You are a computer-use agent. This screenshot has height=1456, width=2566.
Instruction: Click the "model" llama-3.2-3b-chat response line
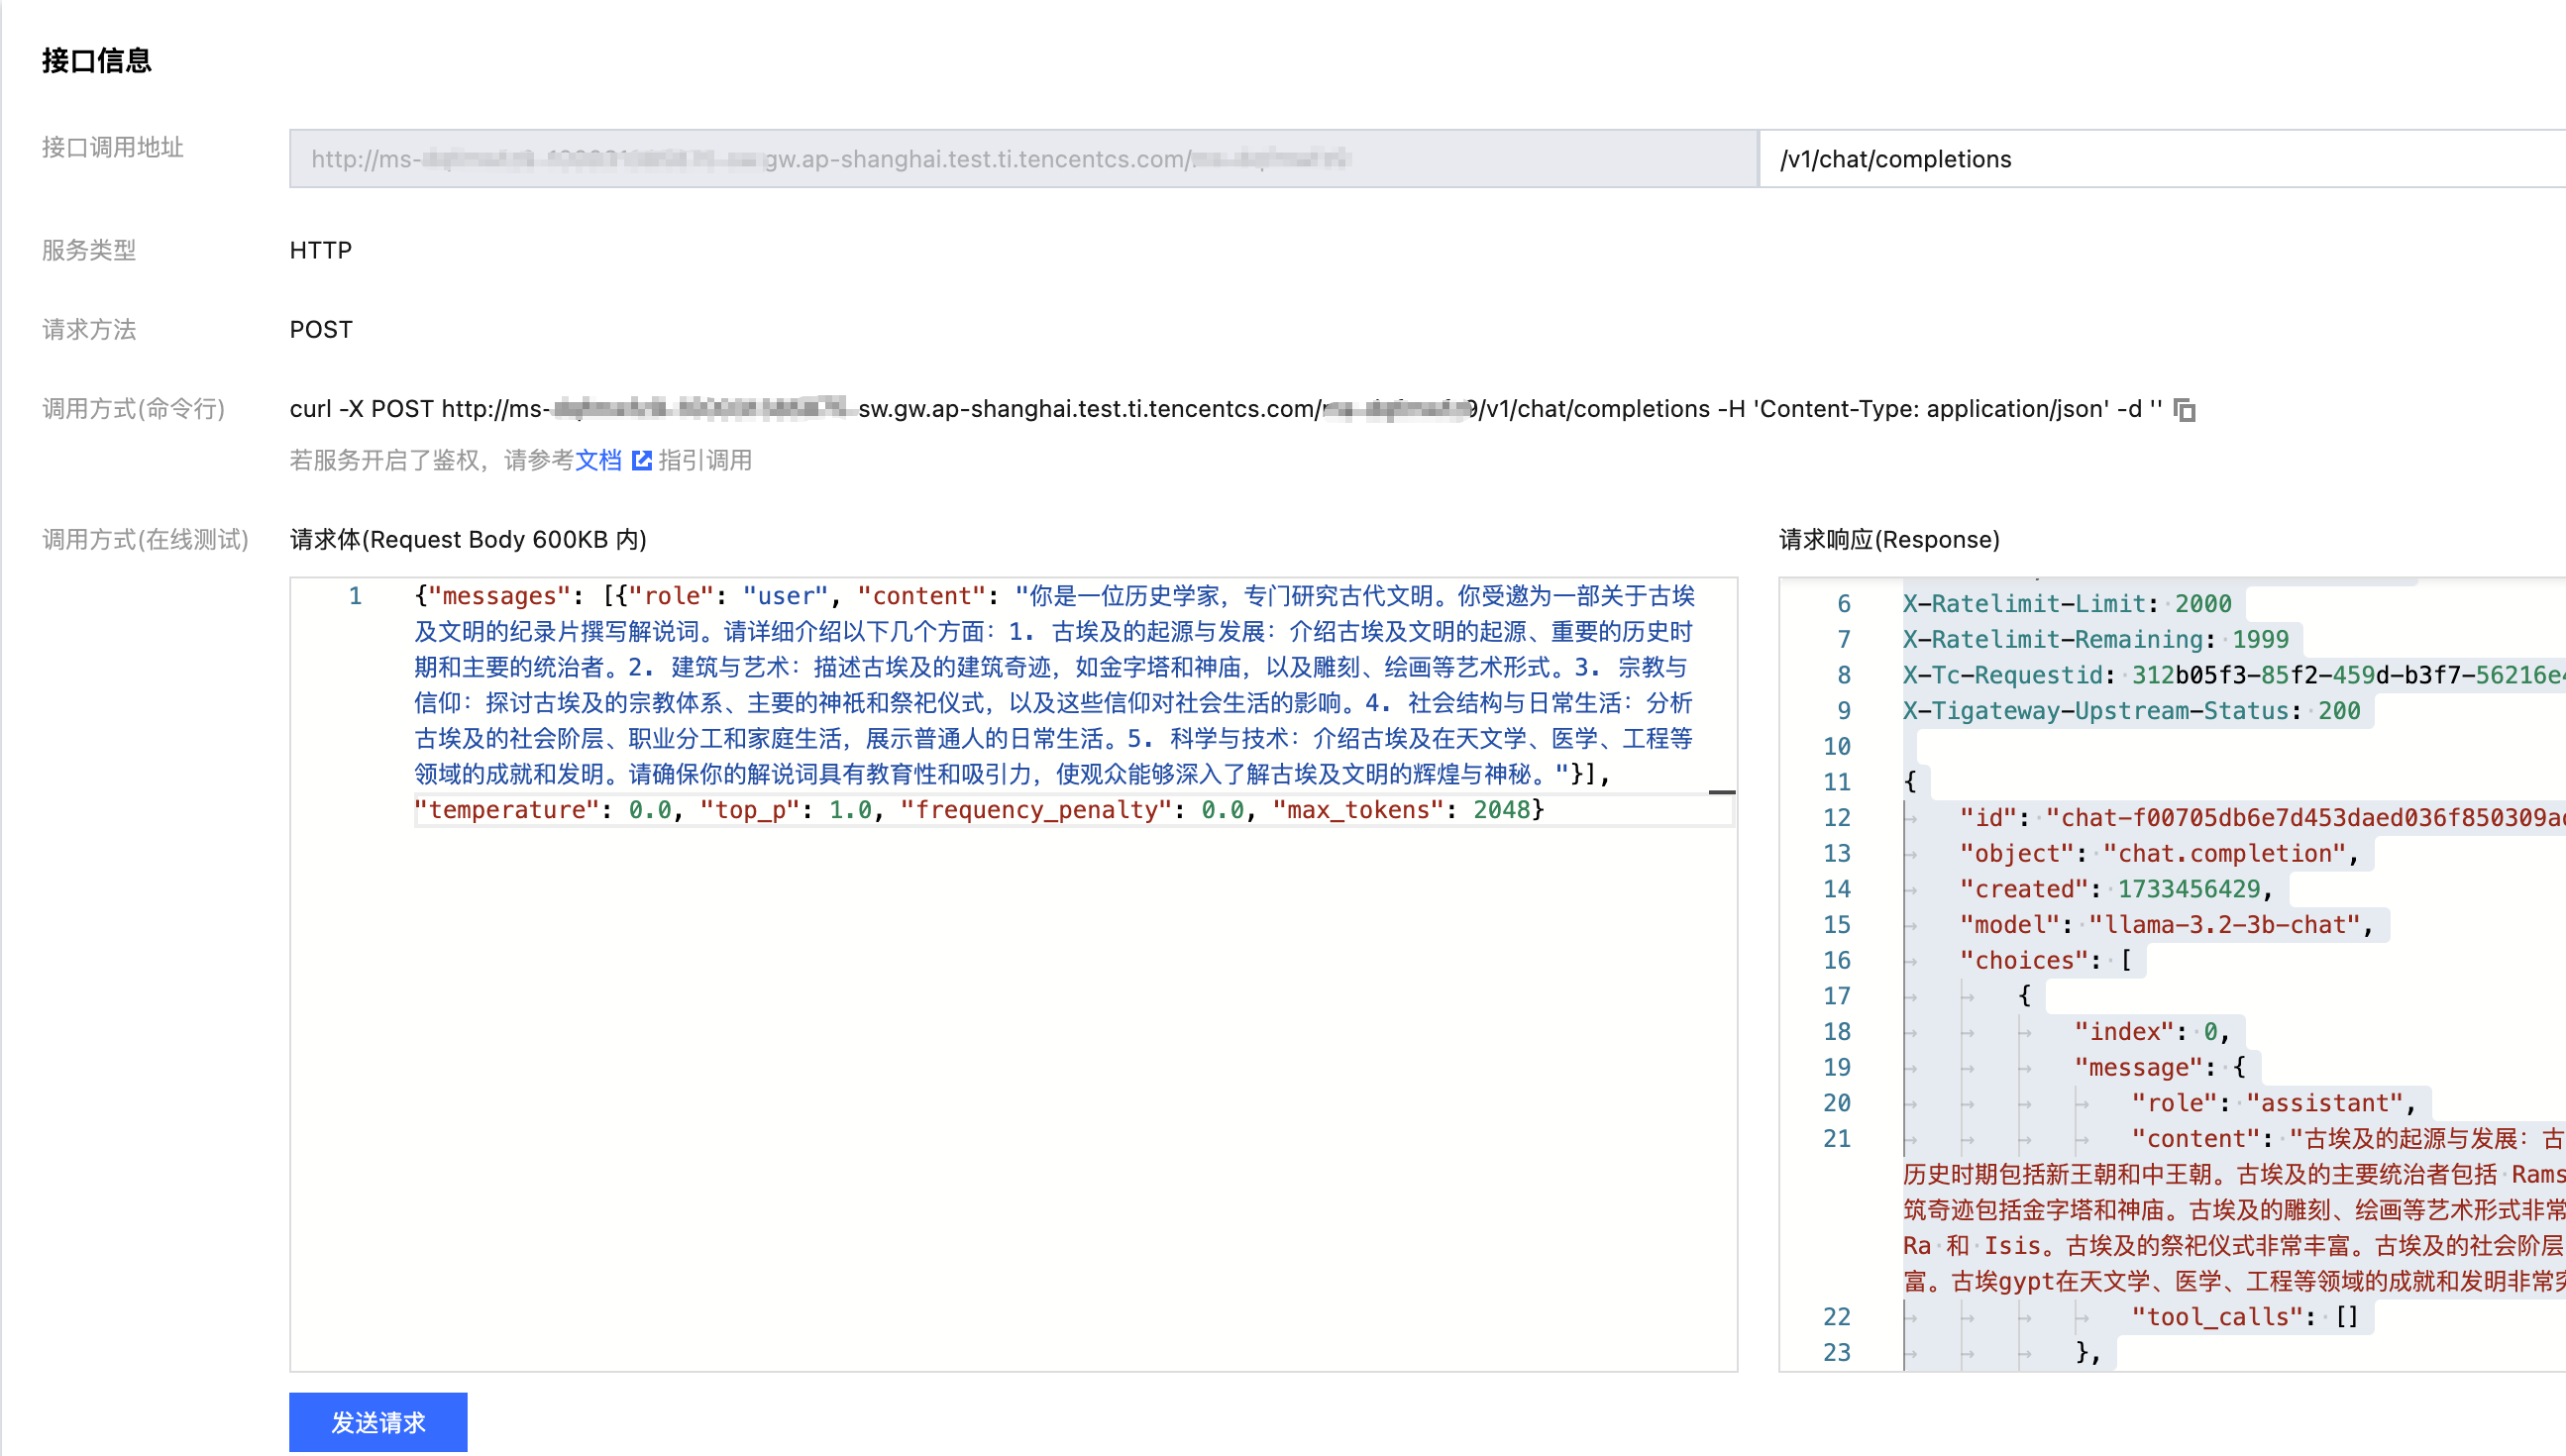[x=2165, y=924]
